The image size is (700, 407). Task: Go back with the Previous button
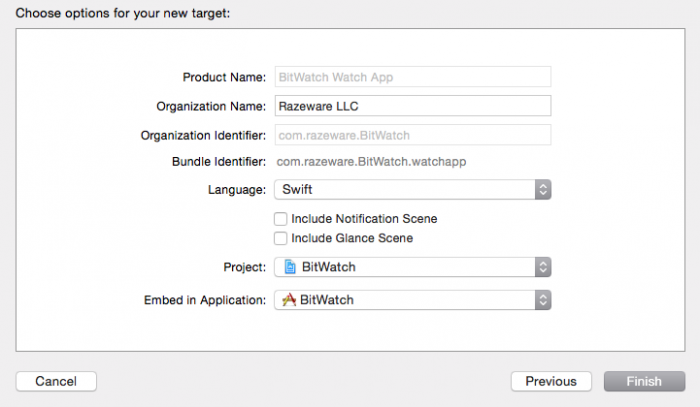(551, 381)
